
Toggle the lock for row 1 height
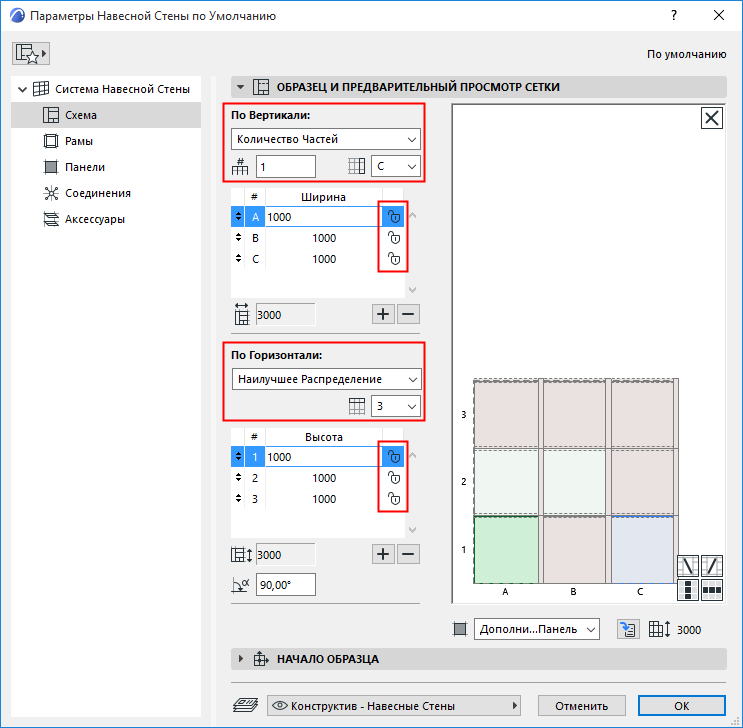point(394,457)
